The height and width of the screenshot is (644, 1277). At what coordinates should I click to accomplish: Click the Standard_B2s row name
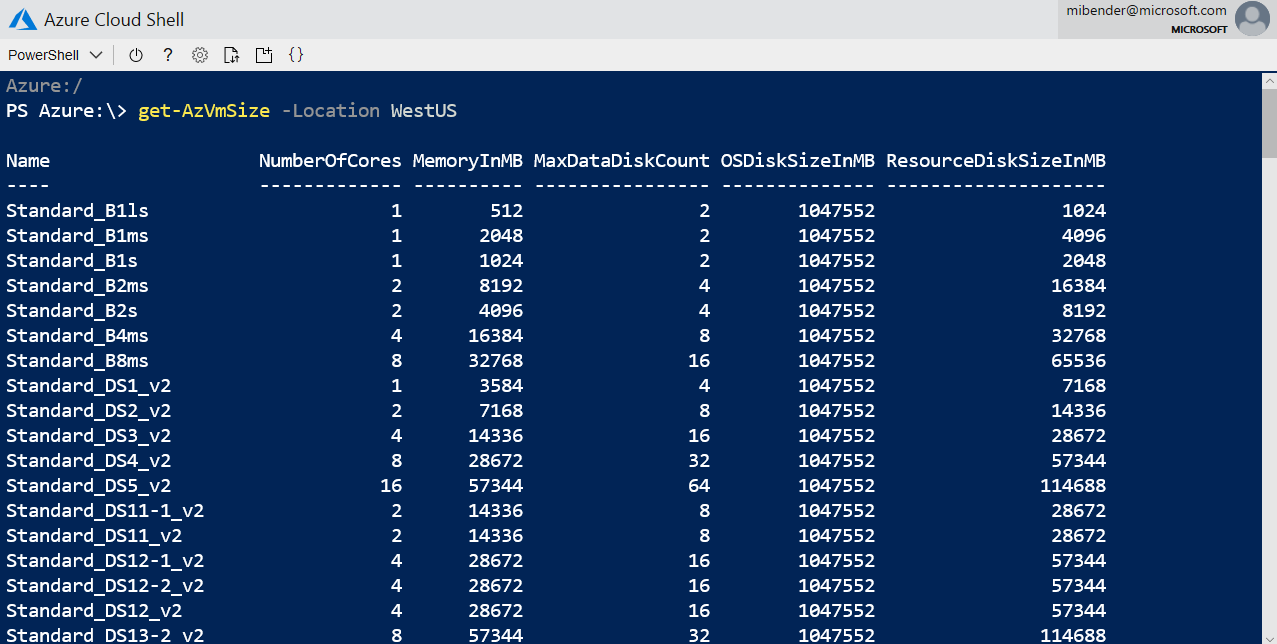pyautogui.click(x=72, y=311)
